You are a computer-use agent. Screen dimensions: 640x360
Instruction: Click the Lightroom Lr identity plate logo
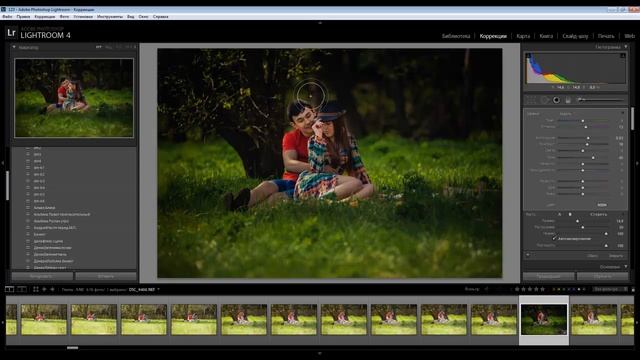pos(11,33)
